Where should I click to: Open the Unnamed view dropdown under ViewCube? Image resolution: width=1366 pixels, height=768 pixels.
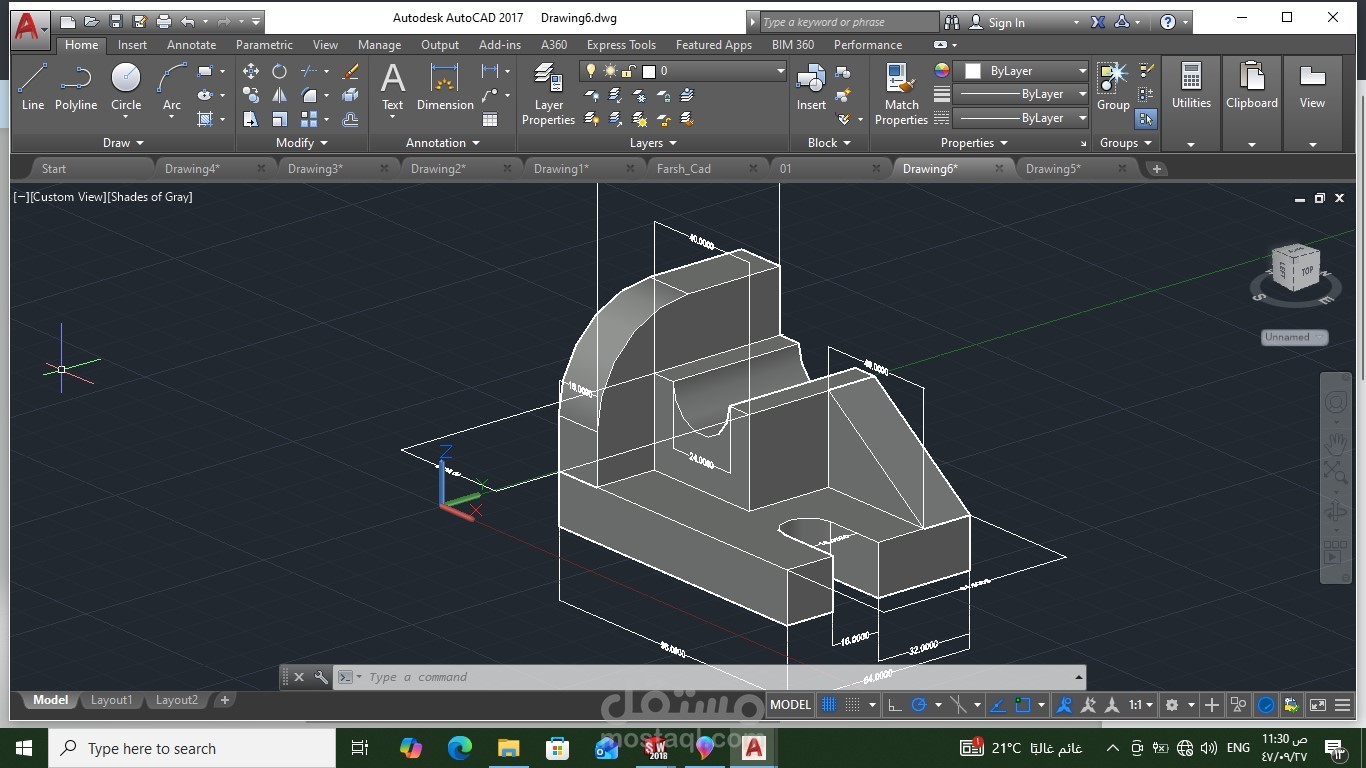coord(1294,337)
